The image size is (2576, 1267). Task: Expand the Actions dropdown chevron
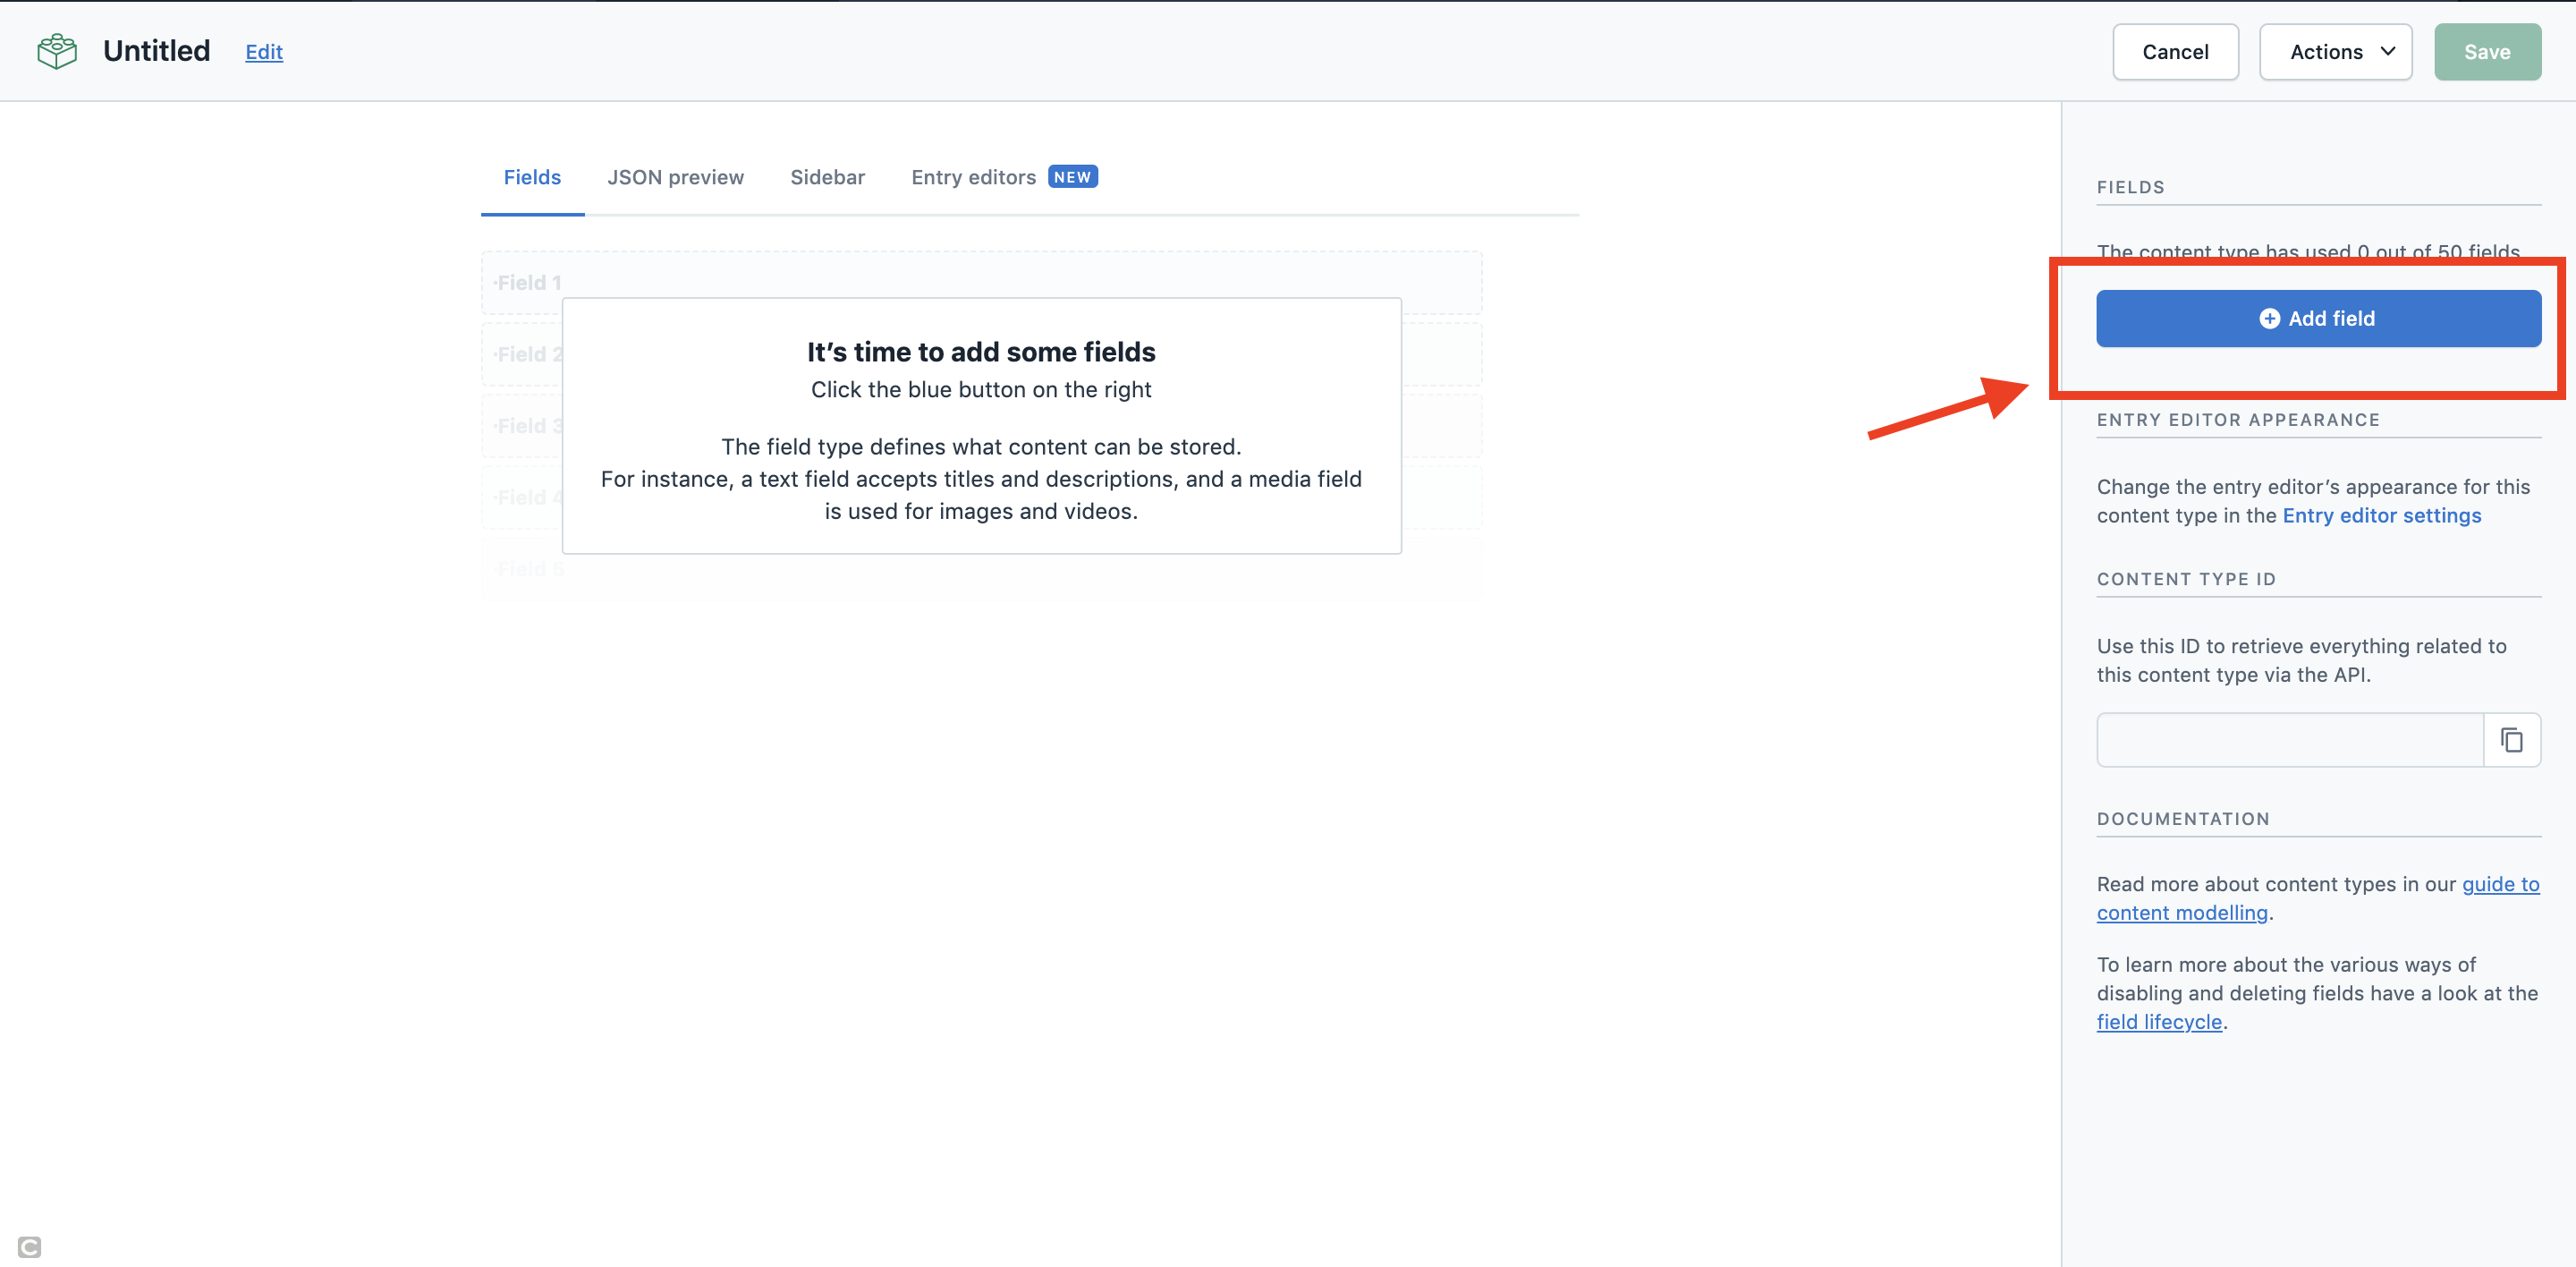2388,52
